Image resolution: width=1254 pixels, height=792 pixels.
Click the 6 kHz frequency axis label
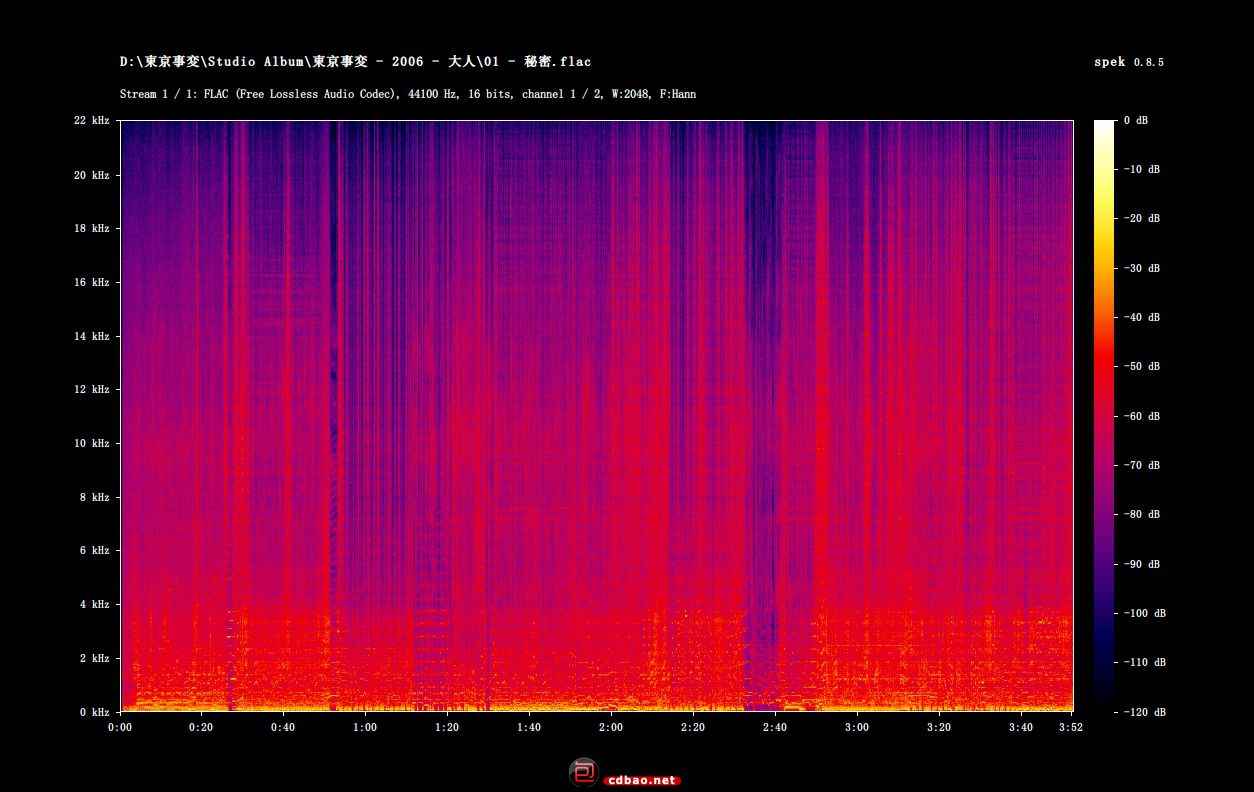95,550
